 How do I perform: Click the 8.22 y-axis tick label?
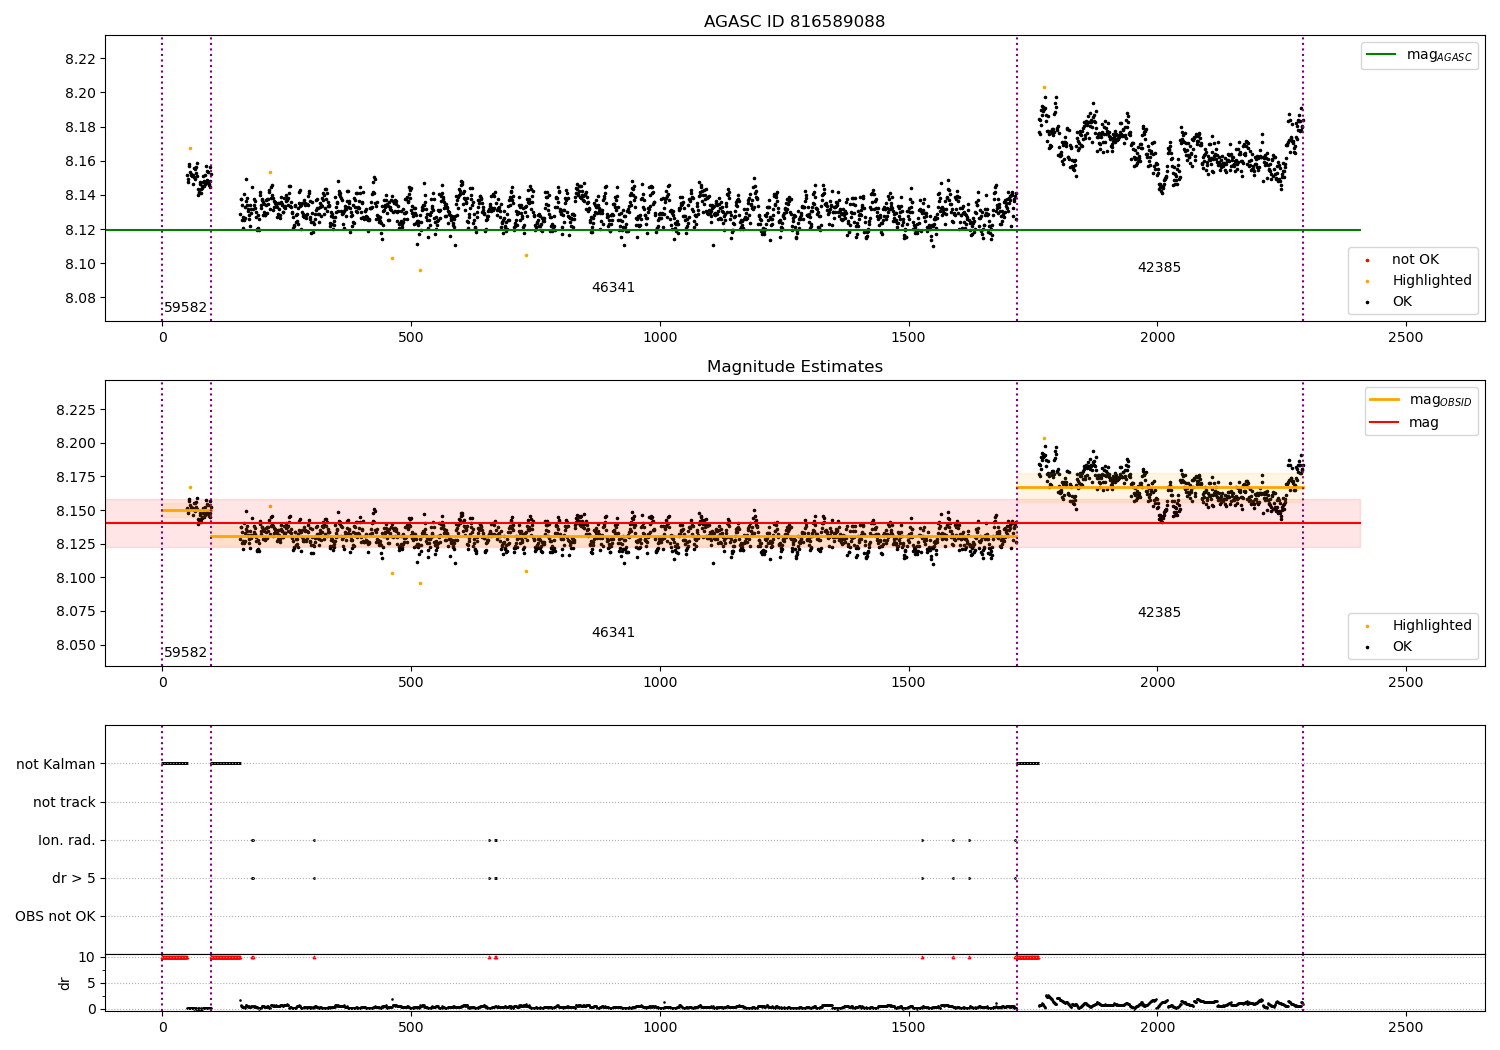pyautogui.click(x=80, y=59)
